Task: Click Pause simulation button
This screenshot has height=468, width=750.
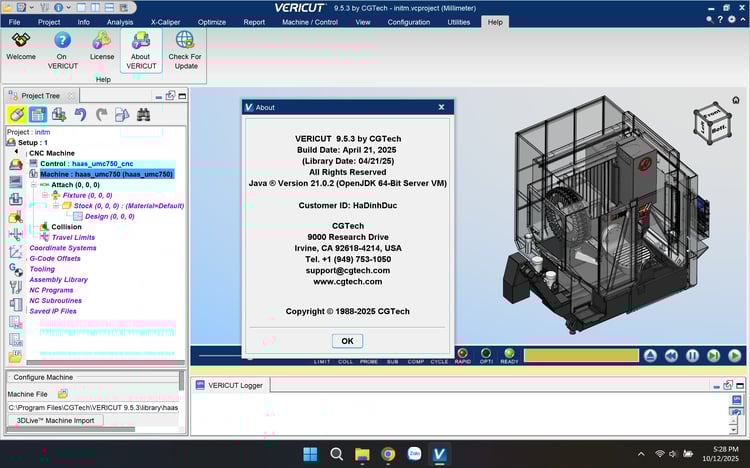Action: point(692,356)
